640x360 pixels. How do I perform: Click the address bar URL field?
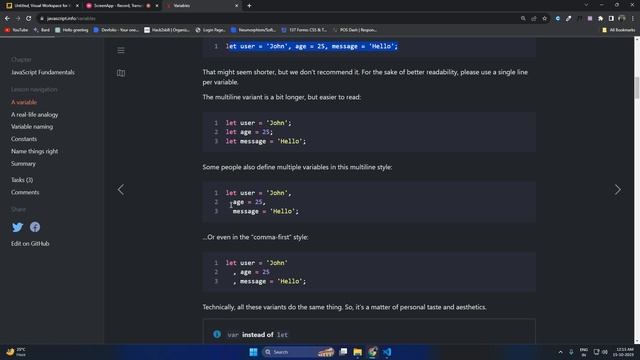[x=278, y=18]
